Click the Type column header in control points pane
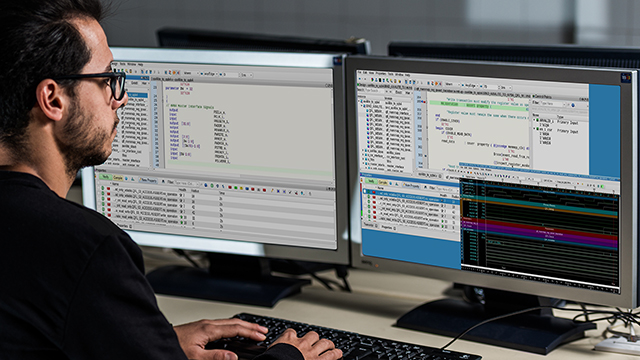This screenshot has width=640, height=360. [560, 116]
